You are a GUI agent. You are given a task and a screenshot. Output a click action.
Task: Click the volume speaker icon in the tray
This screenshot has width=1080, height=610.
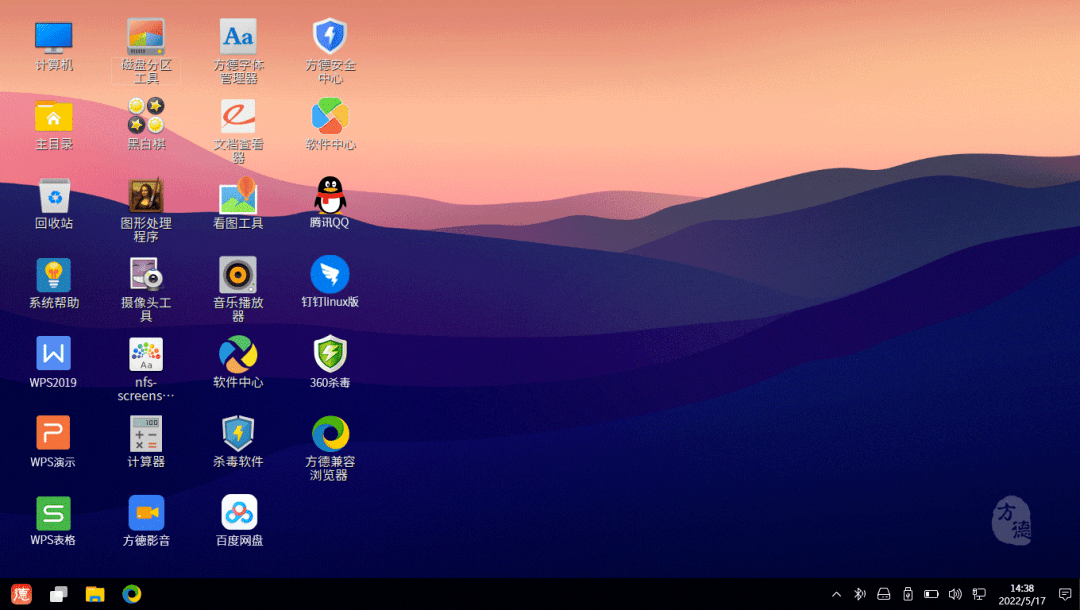coord(955,594)
